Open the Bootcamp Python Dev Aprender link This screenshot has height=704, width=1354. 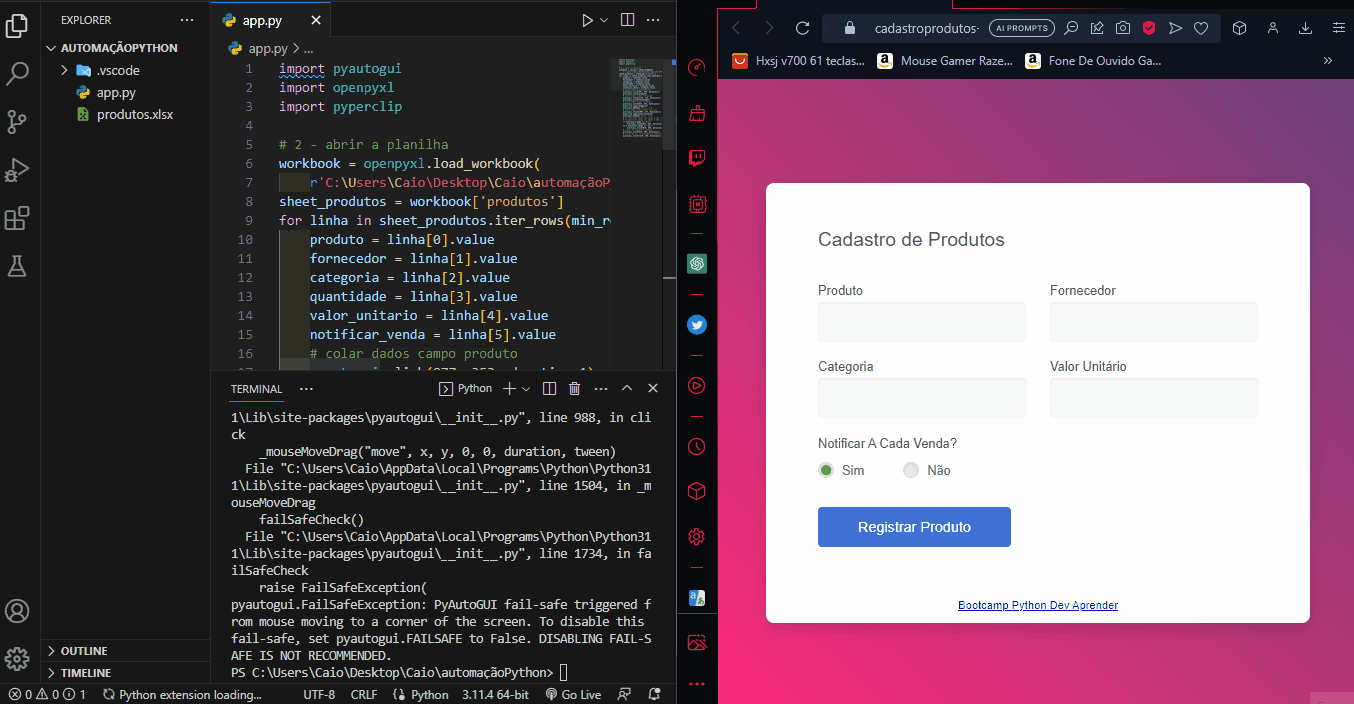(1037, 604)
